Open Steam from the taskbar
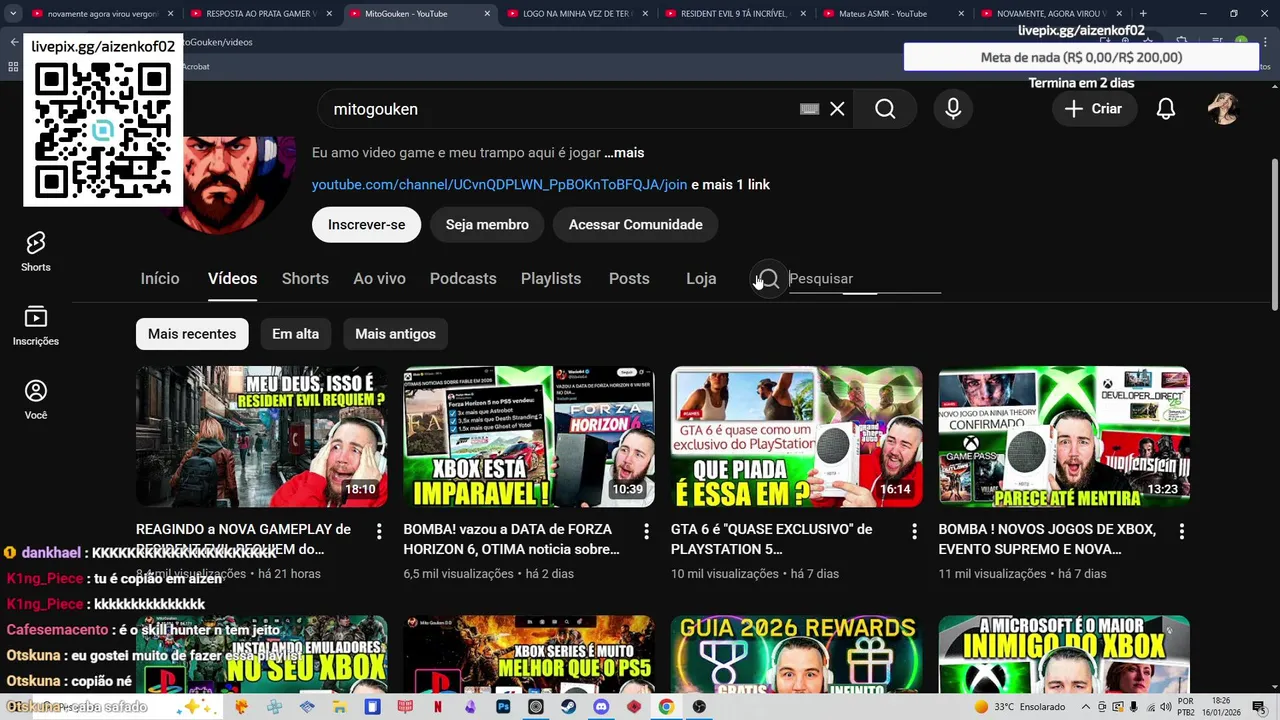This screenshot has width=1280, height=720. (x=568, y=706)
